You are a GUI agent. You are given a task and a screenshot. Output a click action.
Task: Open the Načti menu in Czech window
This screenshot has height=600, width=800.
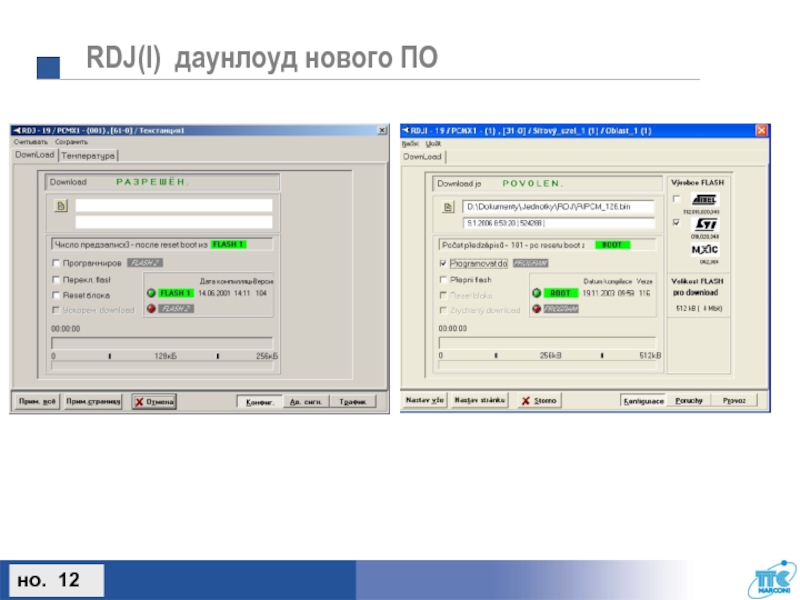(410, 144)
